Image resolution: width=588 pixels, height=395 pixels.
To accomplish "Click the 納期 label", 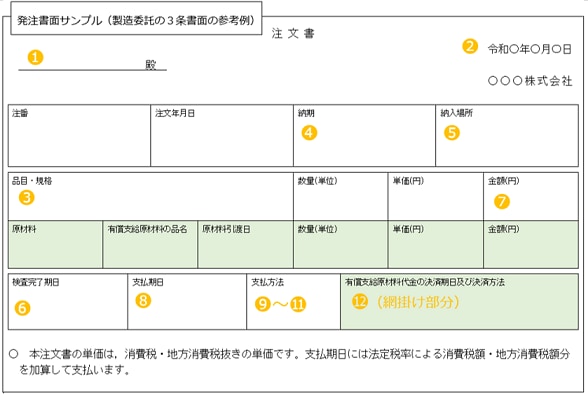I will pyautogui.click(x=306, y=113).
